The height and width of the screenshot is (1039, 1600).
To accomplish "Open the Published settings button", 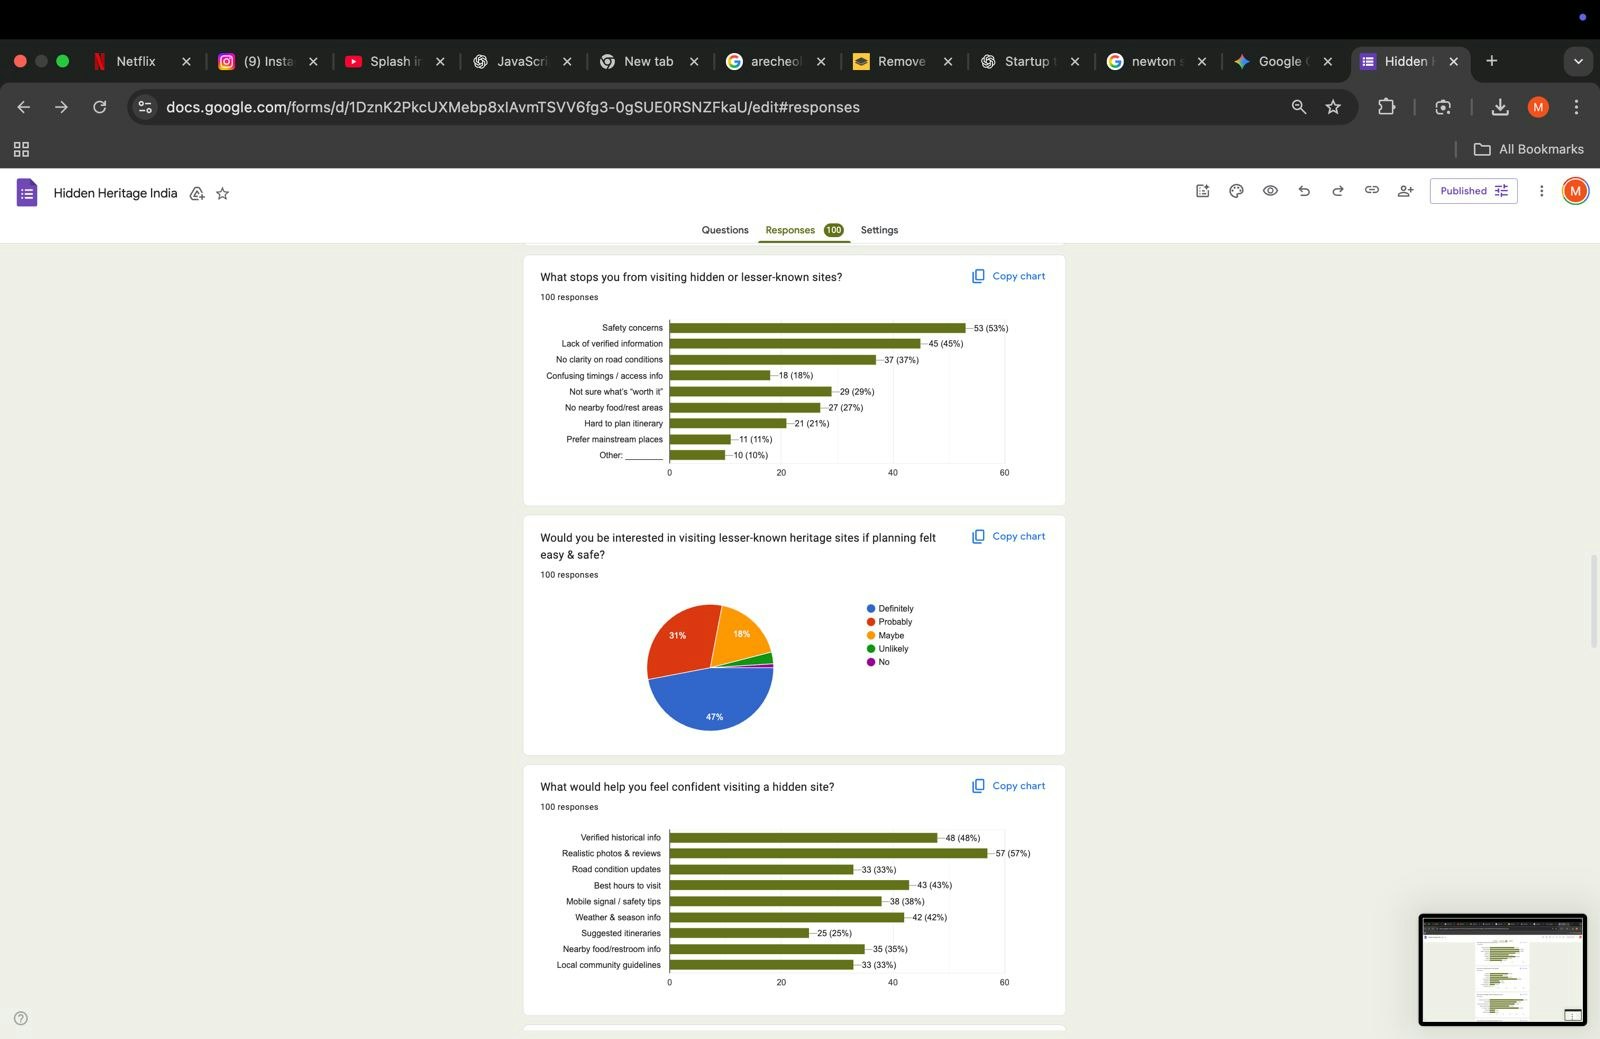I will tap(1473, 191).
